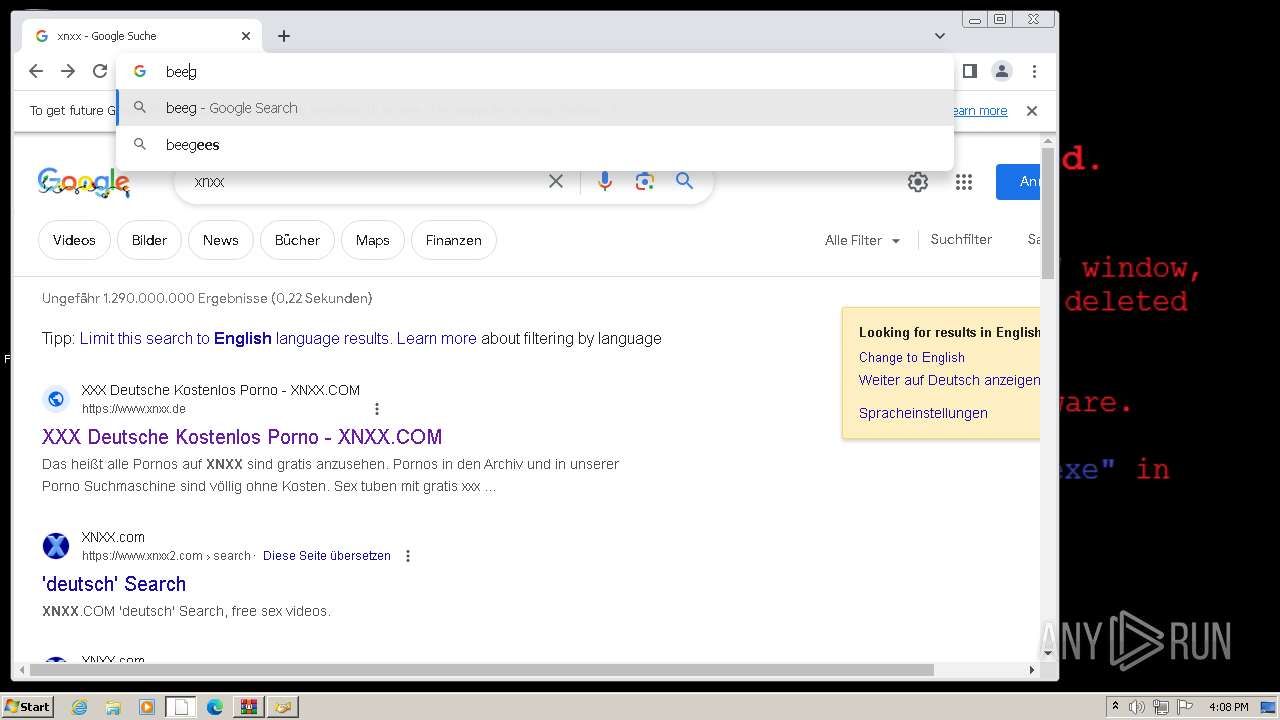The image size is (1280, 720).
Task: Click the 4:08 PM system clock
Action: [1228, 707]
